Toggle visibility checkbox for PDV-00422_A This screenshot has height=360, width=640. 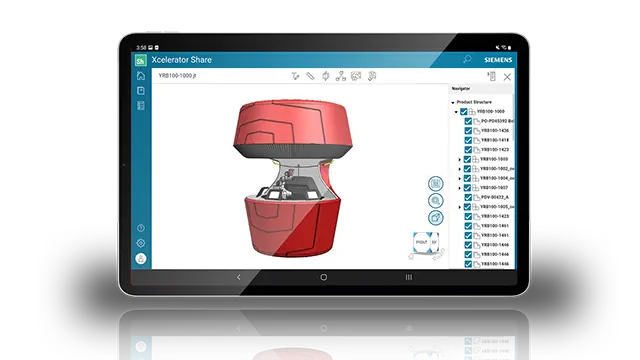[x=468, y=197]
